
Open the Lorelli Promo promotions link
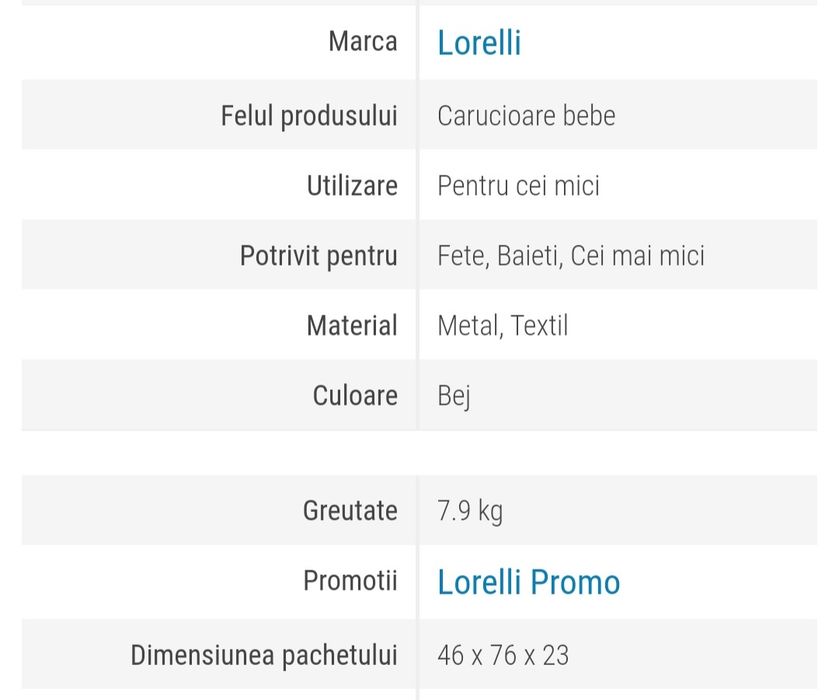click(528, 582)
